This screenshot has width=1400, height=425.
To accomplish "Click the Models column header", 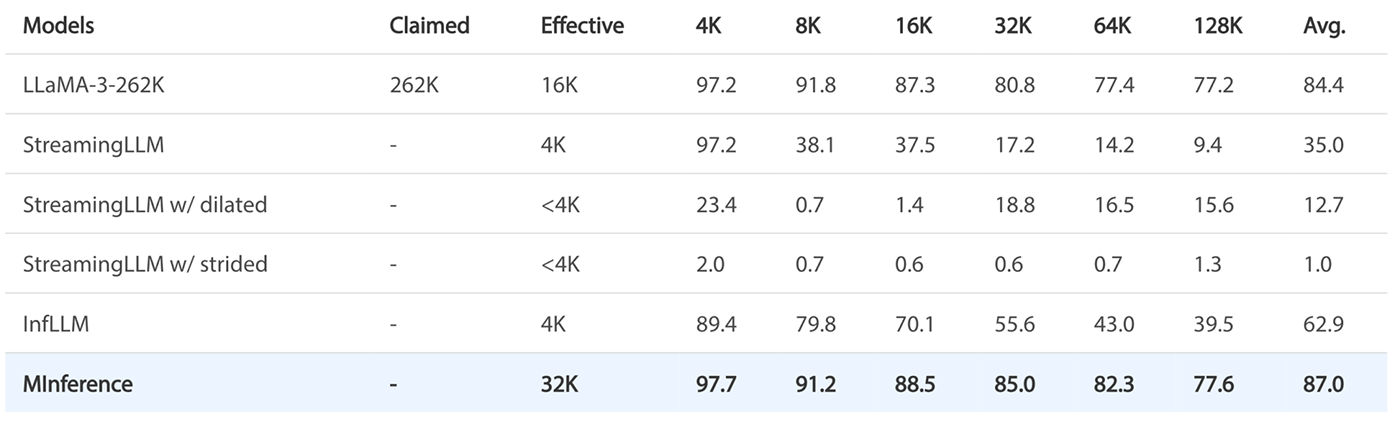I will [58, 27].
